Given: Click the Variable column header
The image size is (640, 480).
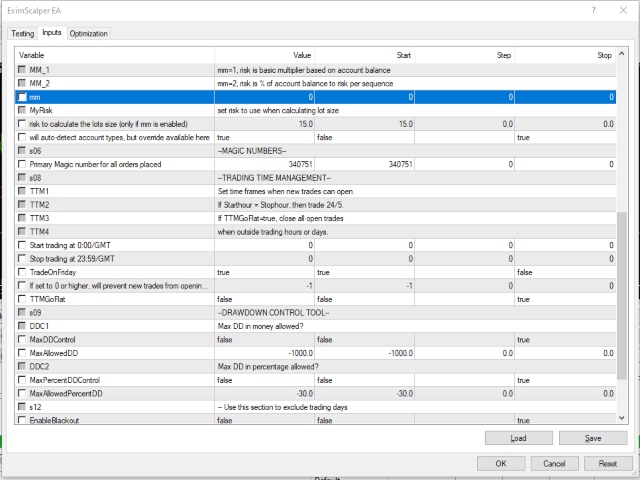Looking at the screenshot, I should pos(115,55).
